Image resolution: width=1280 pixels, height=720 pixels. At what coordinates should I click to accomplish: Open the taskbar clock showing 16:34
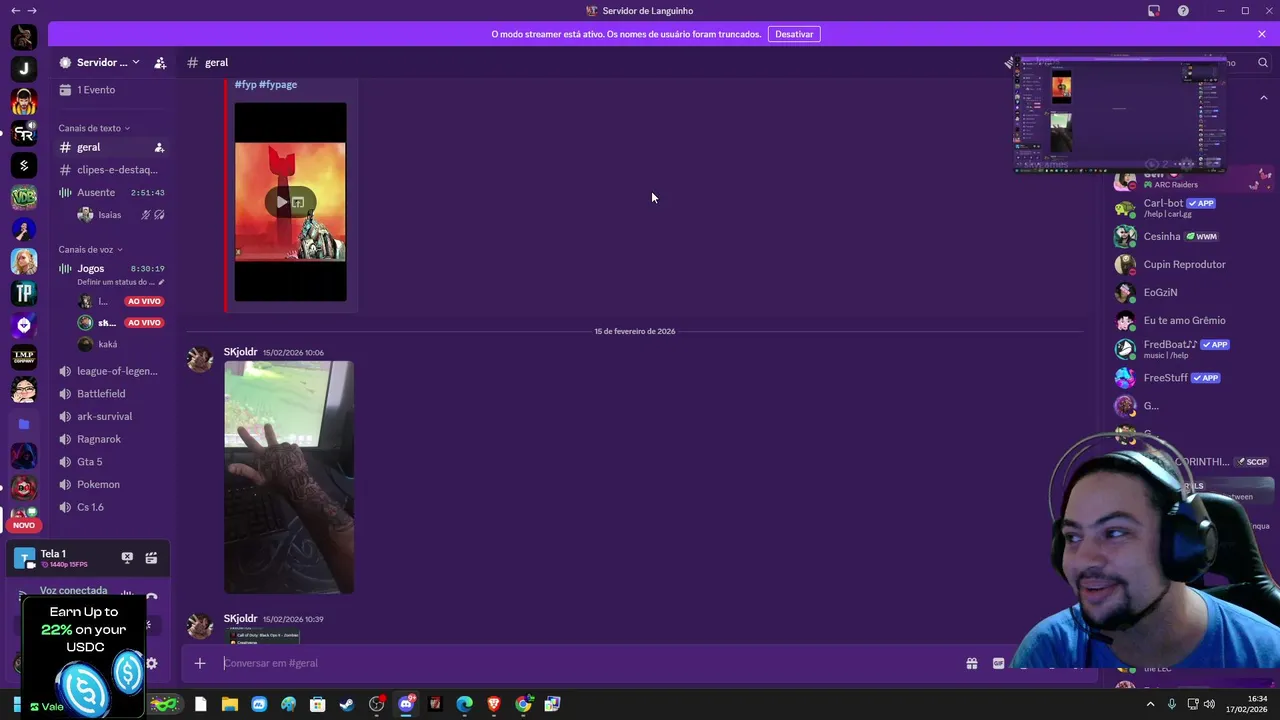pyautogui.click(x=1247, y=704)
